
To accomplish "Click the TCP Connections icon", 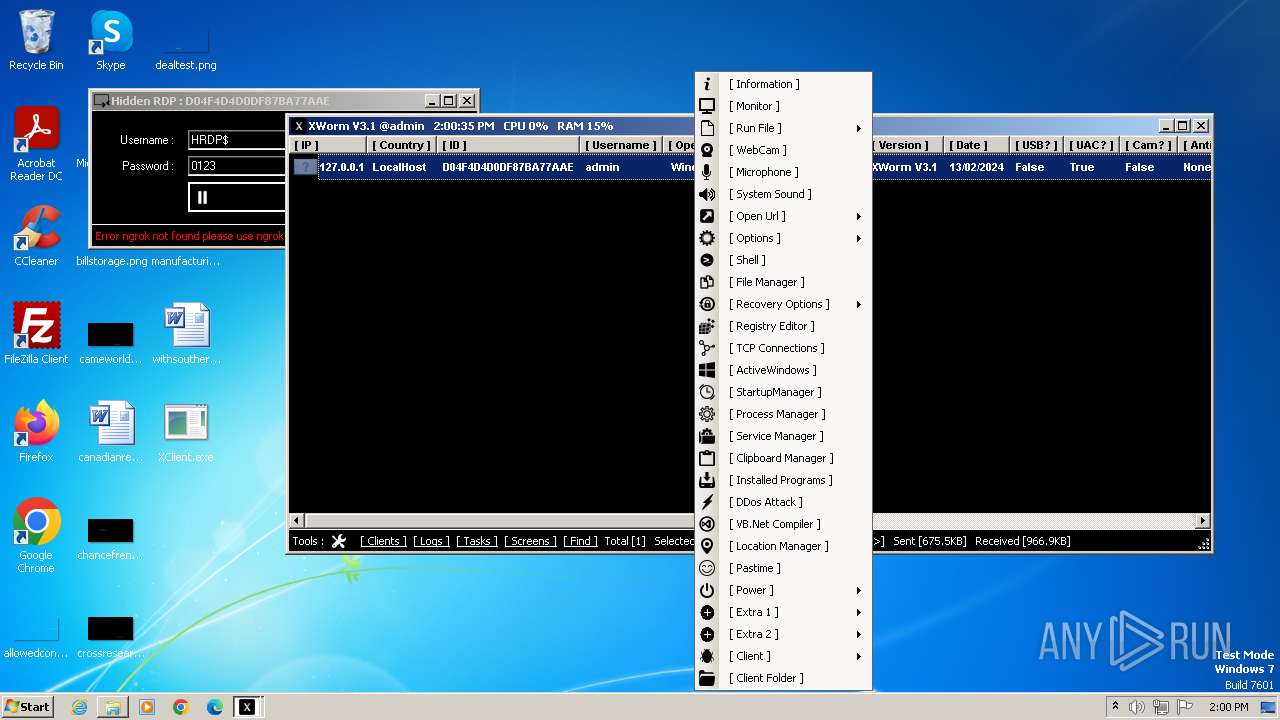I will point(707,348).
